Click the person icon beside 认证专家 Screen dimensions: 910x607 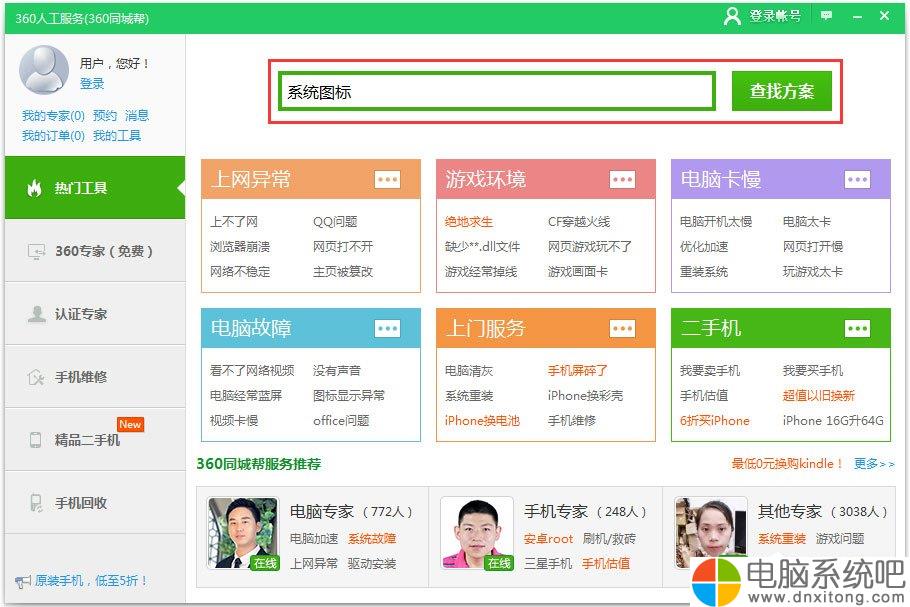click(x=36, y=314)
